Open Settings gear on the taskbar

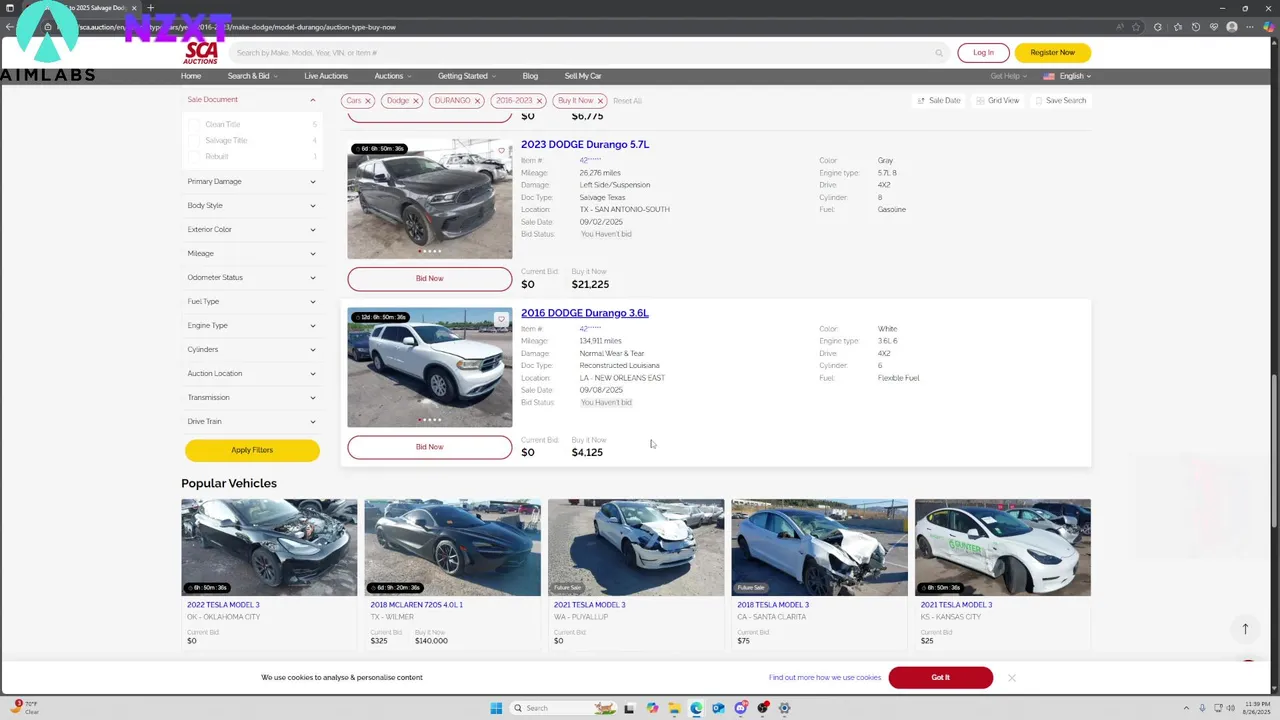(784, 708)
